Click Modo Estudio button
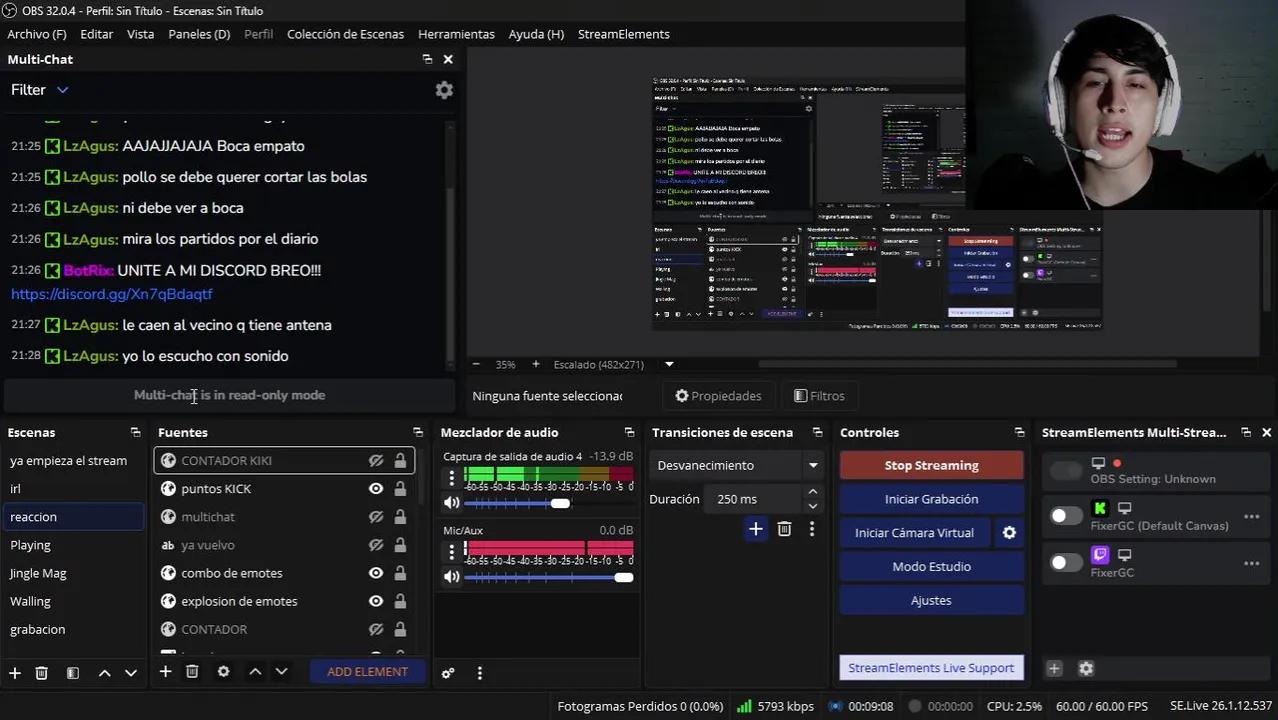1278x720 pixels. (x=931, y=566)
